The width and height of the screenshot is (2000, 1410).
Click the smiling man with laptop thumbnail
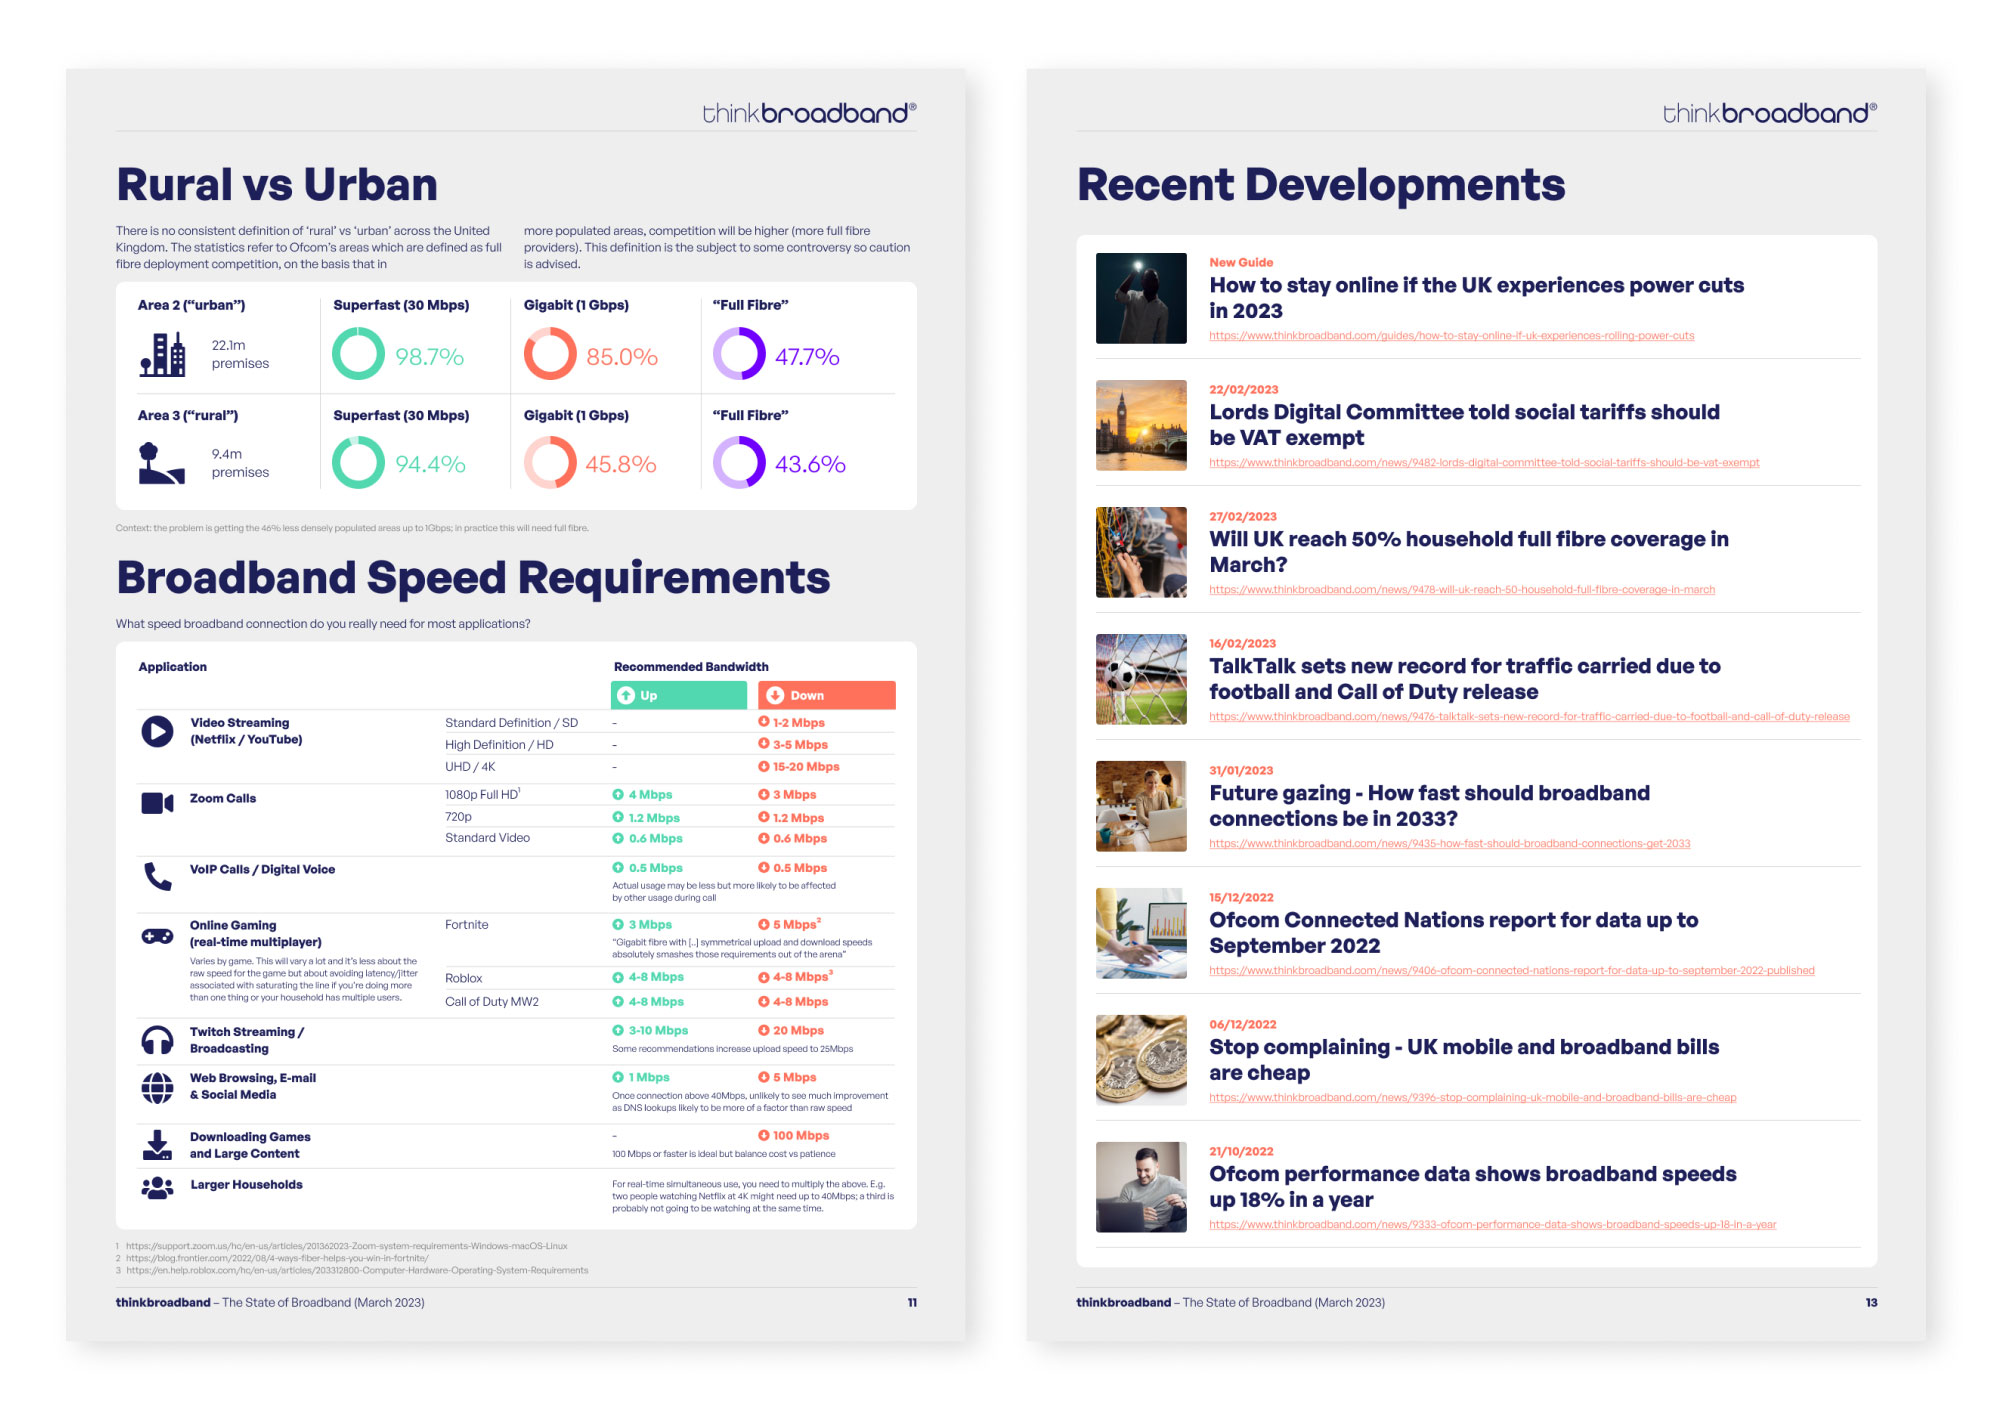1141,1187
